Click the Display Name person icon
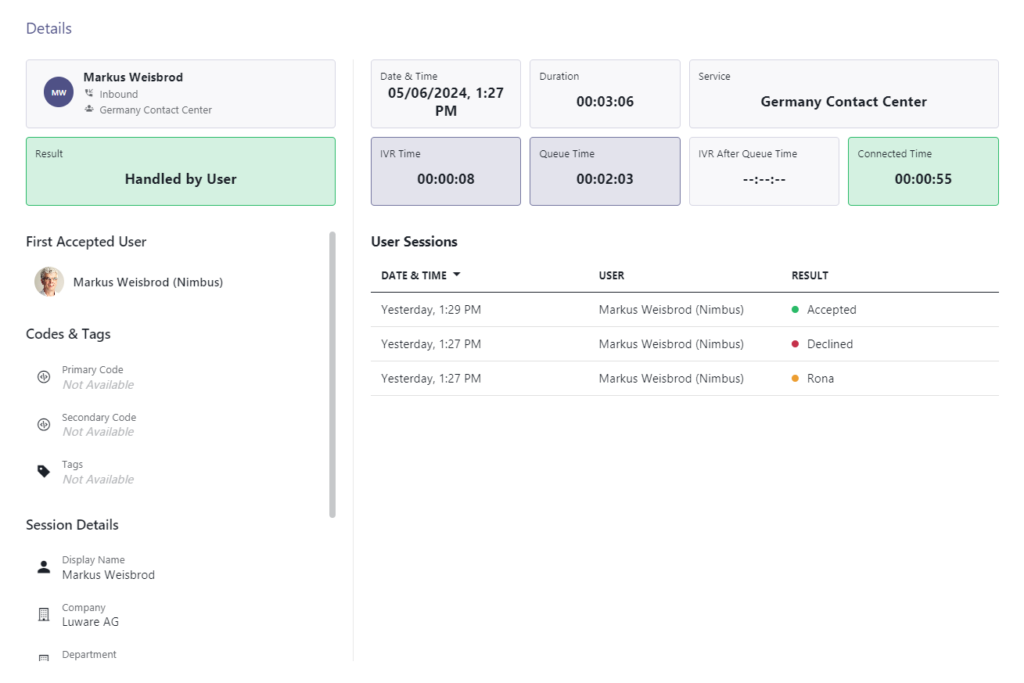The width and height of the screenshot is (1024, 683). (43, 566)
